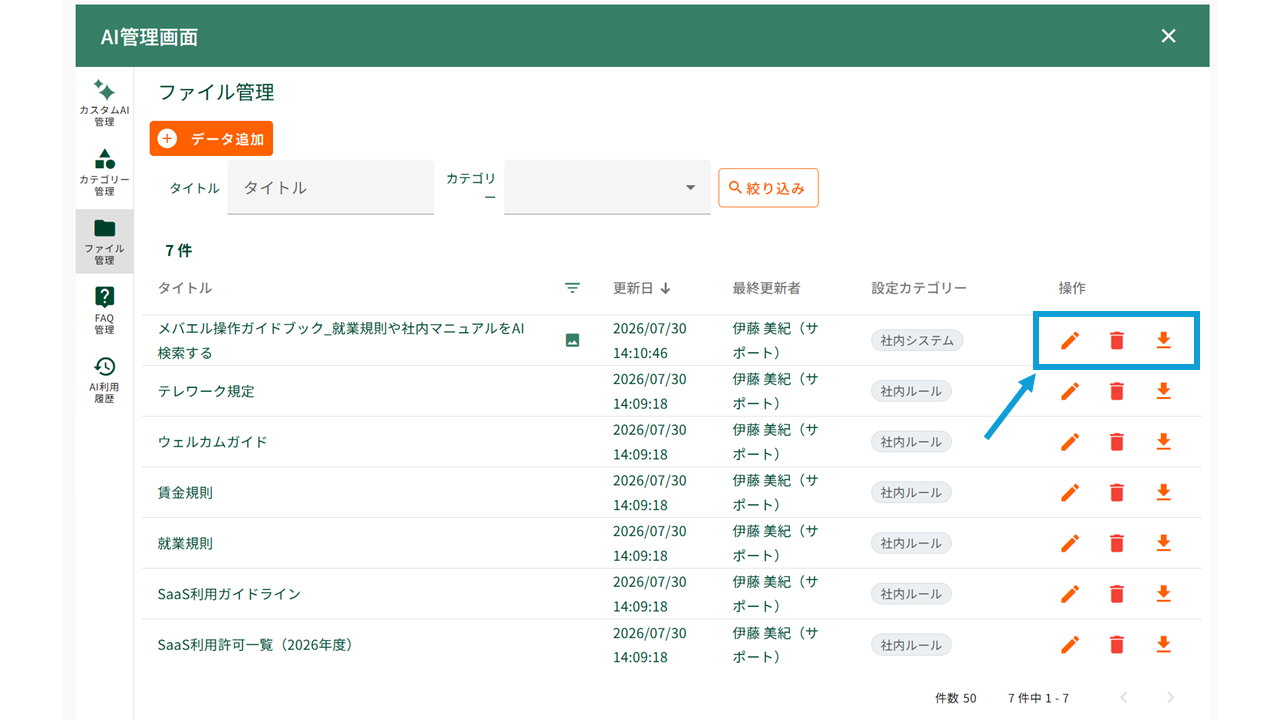Edit the SaaS利用許可一覧（2026年度） entry
The image size is (1280, 720).
[1070, 645]
